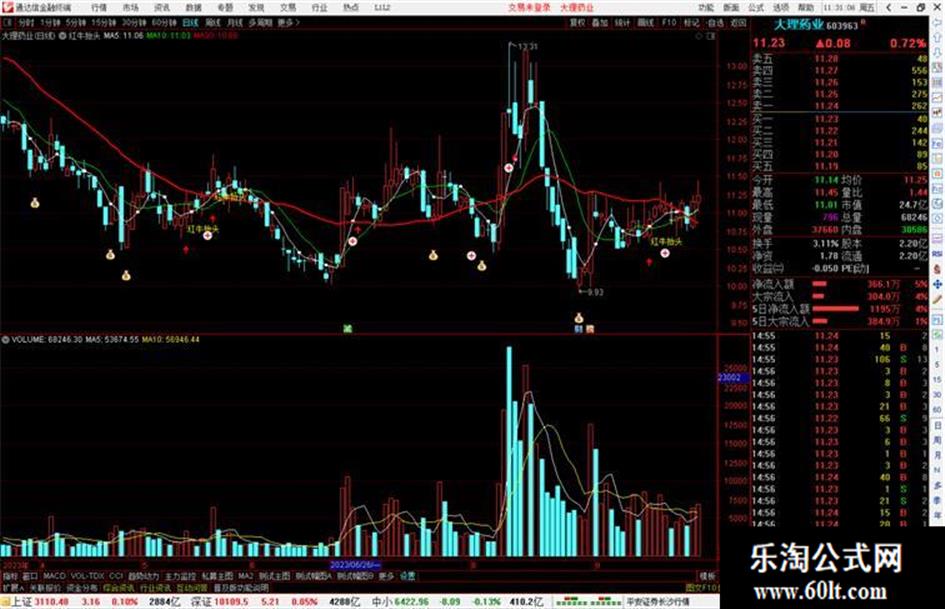Viewport: 945px width, 609px height.
Task: Click the green marker icon below the main chart
Action: (348, 329)
